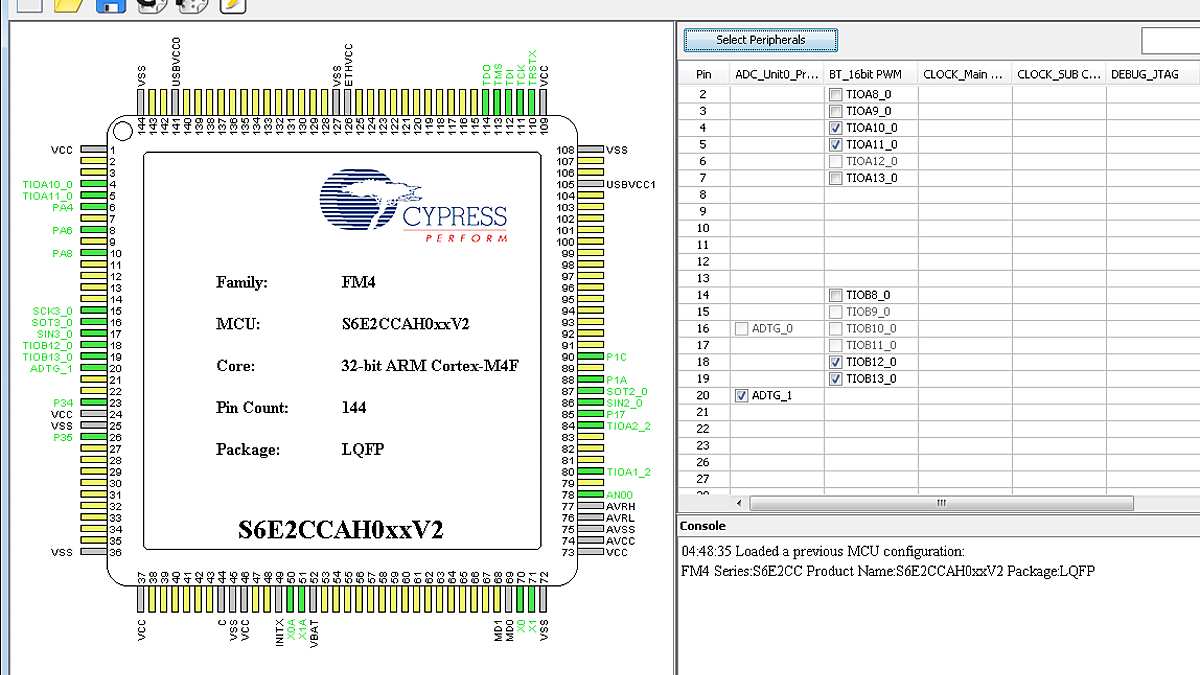This screenshot has height=675, width=1200.
Task: Check the TIOA13_0 checkbox
Action: 835,178
